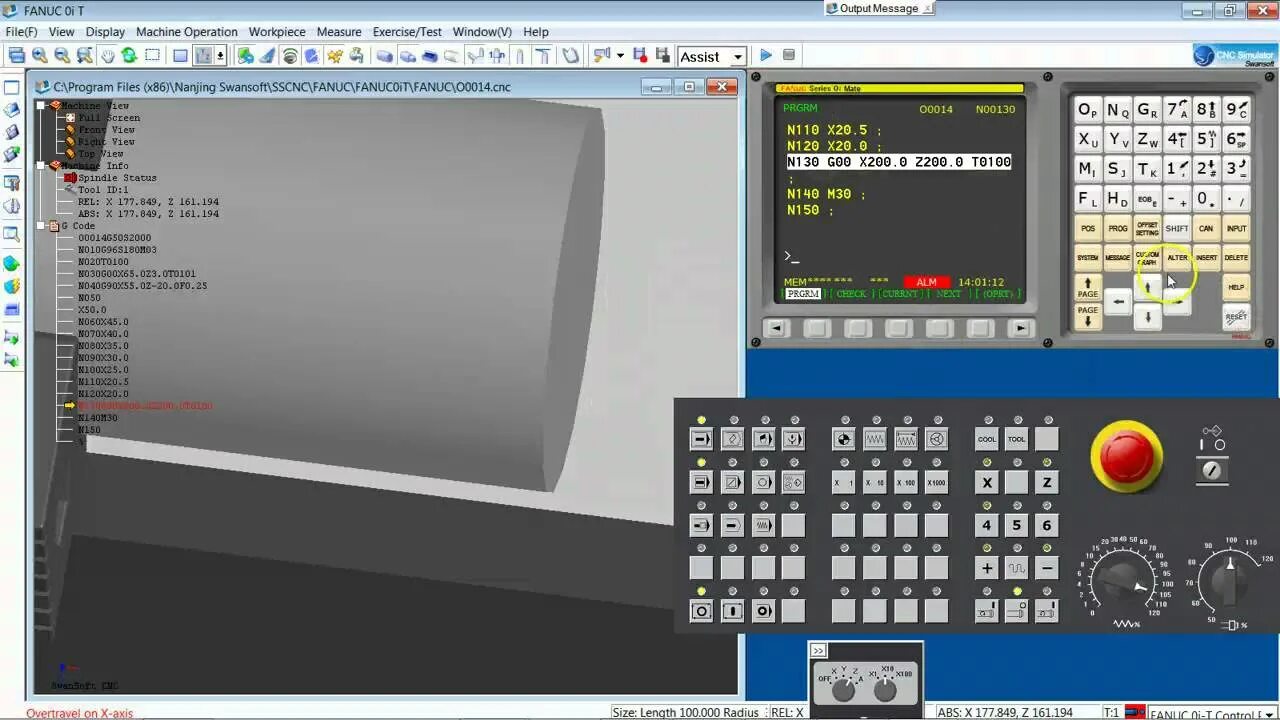Click the zoom in magnifier toolbar icon
Viewport: 1280px width, 720px height.
(x=39, y=56)
